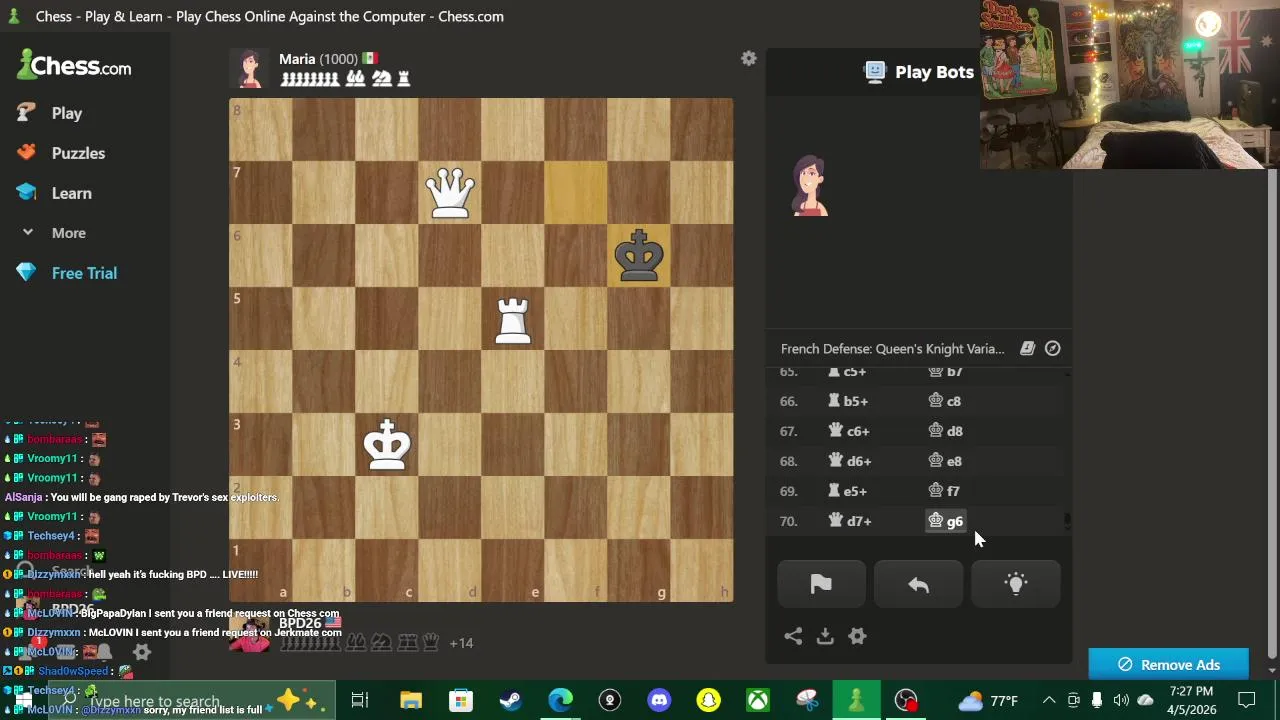1280x720 pixels.
Task: Open Microsoft Edge from taskbar
Action: coord(560,701)
